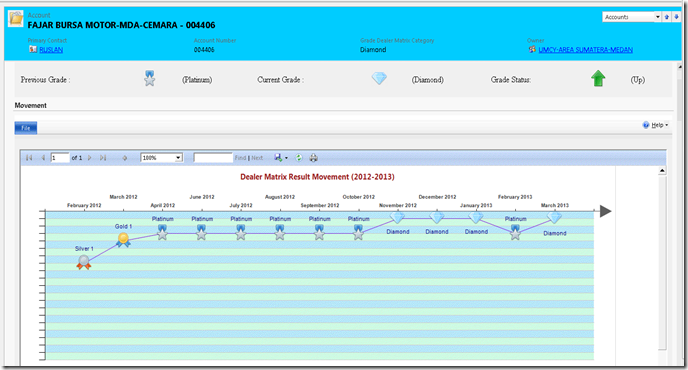Open the RUSLAN primary contact link
This screenshot has height=370, width=688.
coord(51,50)
